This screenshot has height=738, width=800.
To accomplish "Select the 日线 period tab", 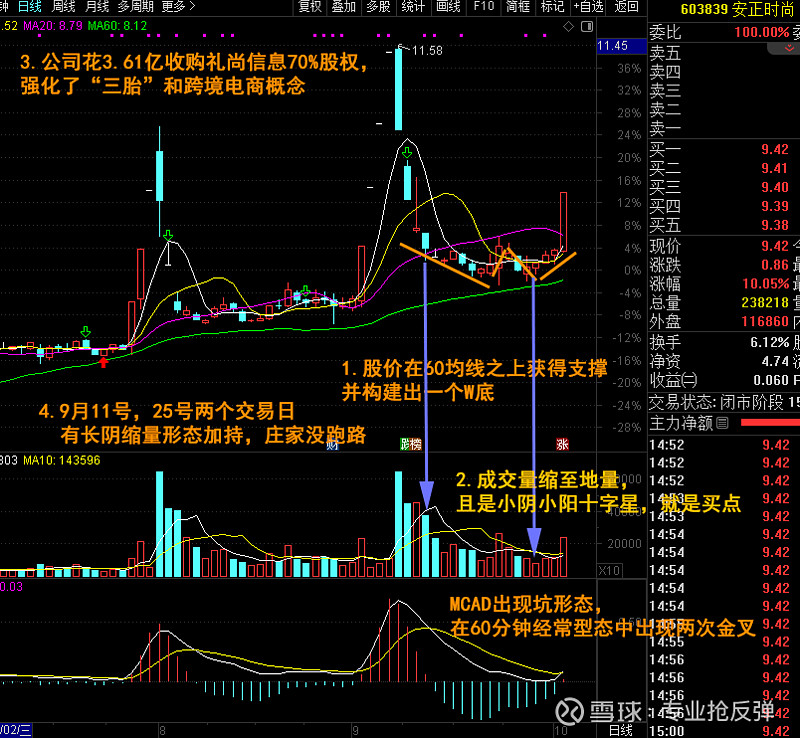I will click(x=30, y=7).
